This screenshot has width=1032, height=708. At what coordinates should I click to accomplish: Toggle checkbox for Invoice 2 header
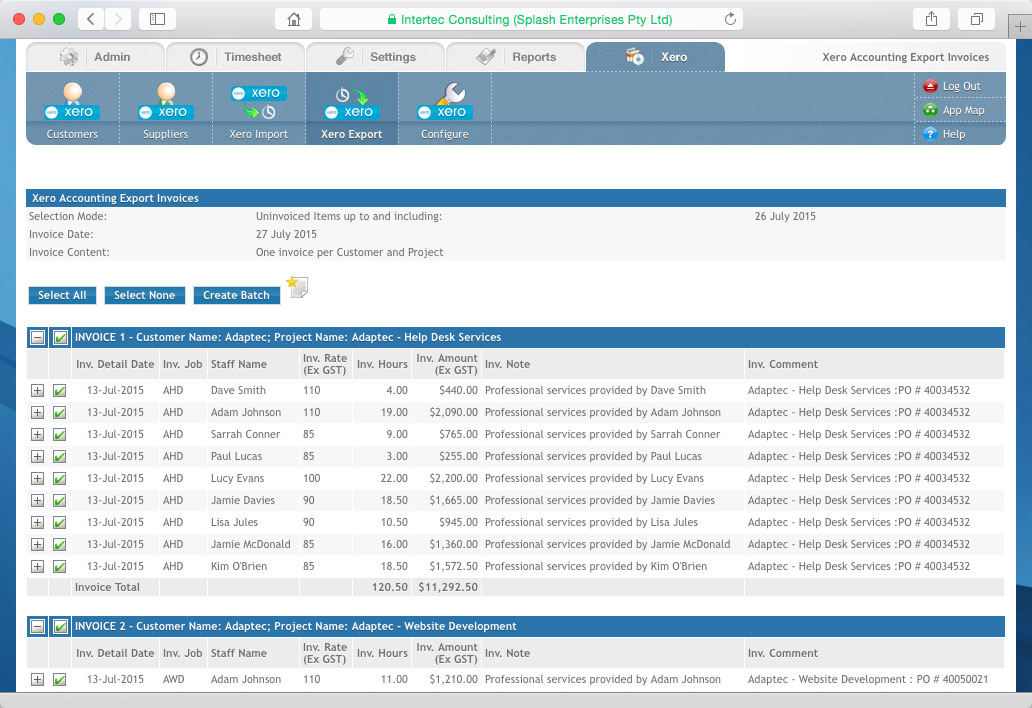60,626
